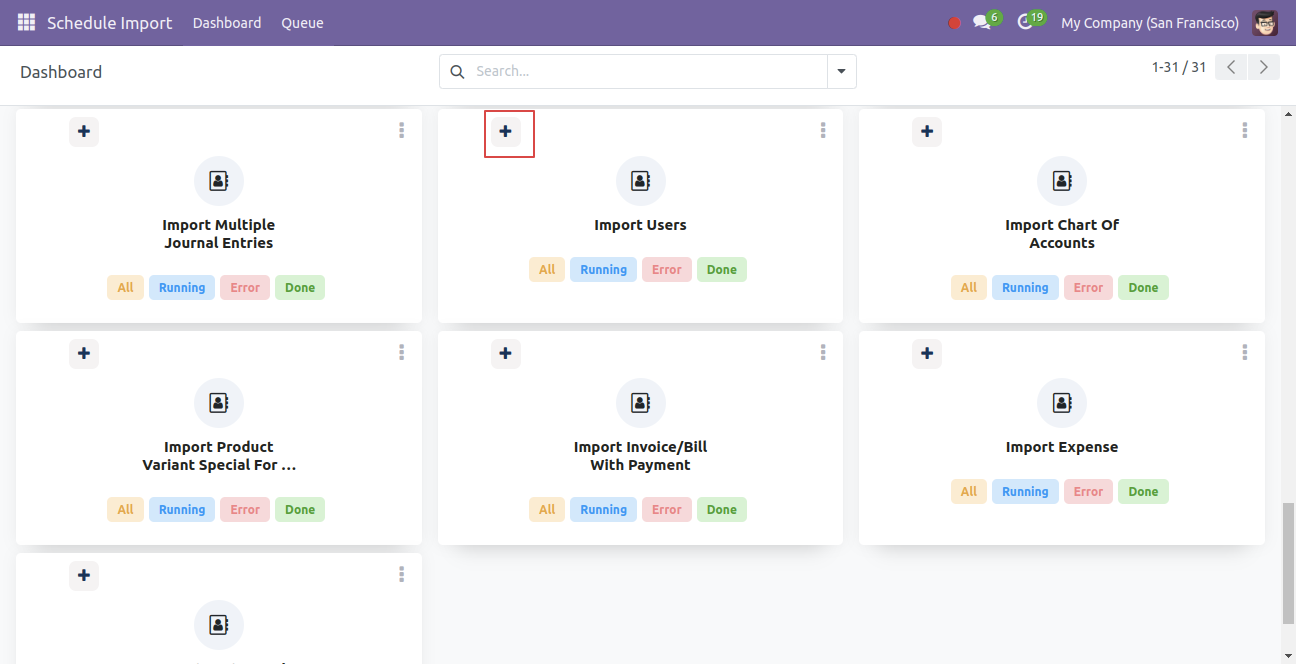Image resolution: width=1296 pixels, height=664 pixels.
Task: Click the search magnifier icon
Action: (x=457, y=71)
